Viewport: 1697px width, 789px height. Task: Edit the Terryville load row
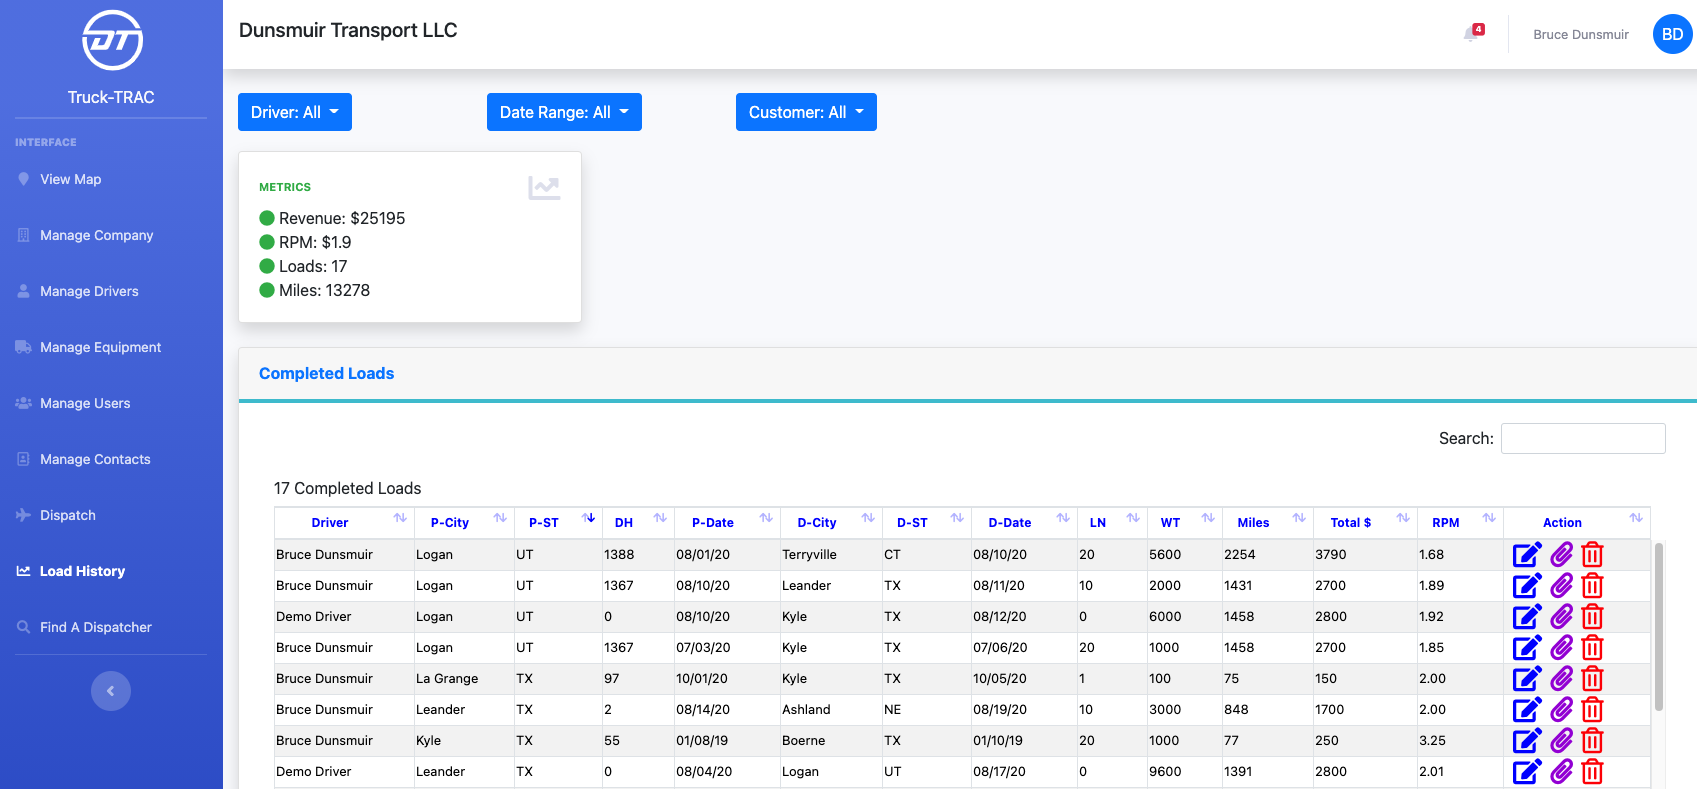[1527, 554]
